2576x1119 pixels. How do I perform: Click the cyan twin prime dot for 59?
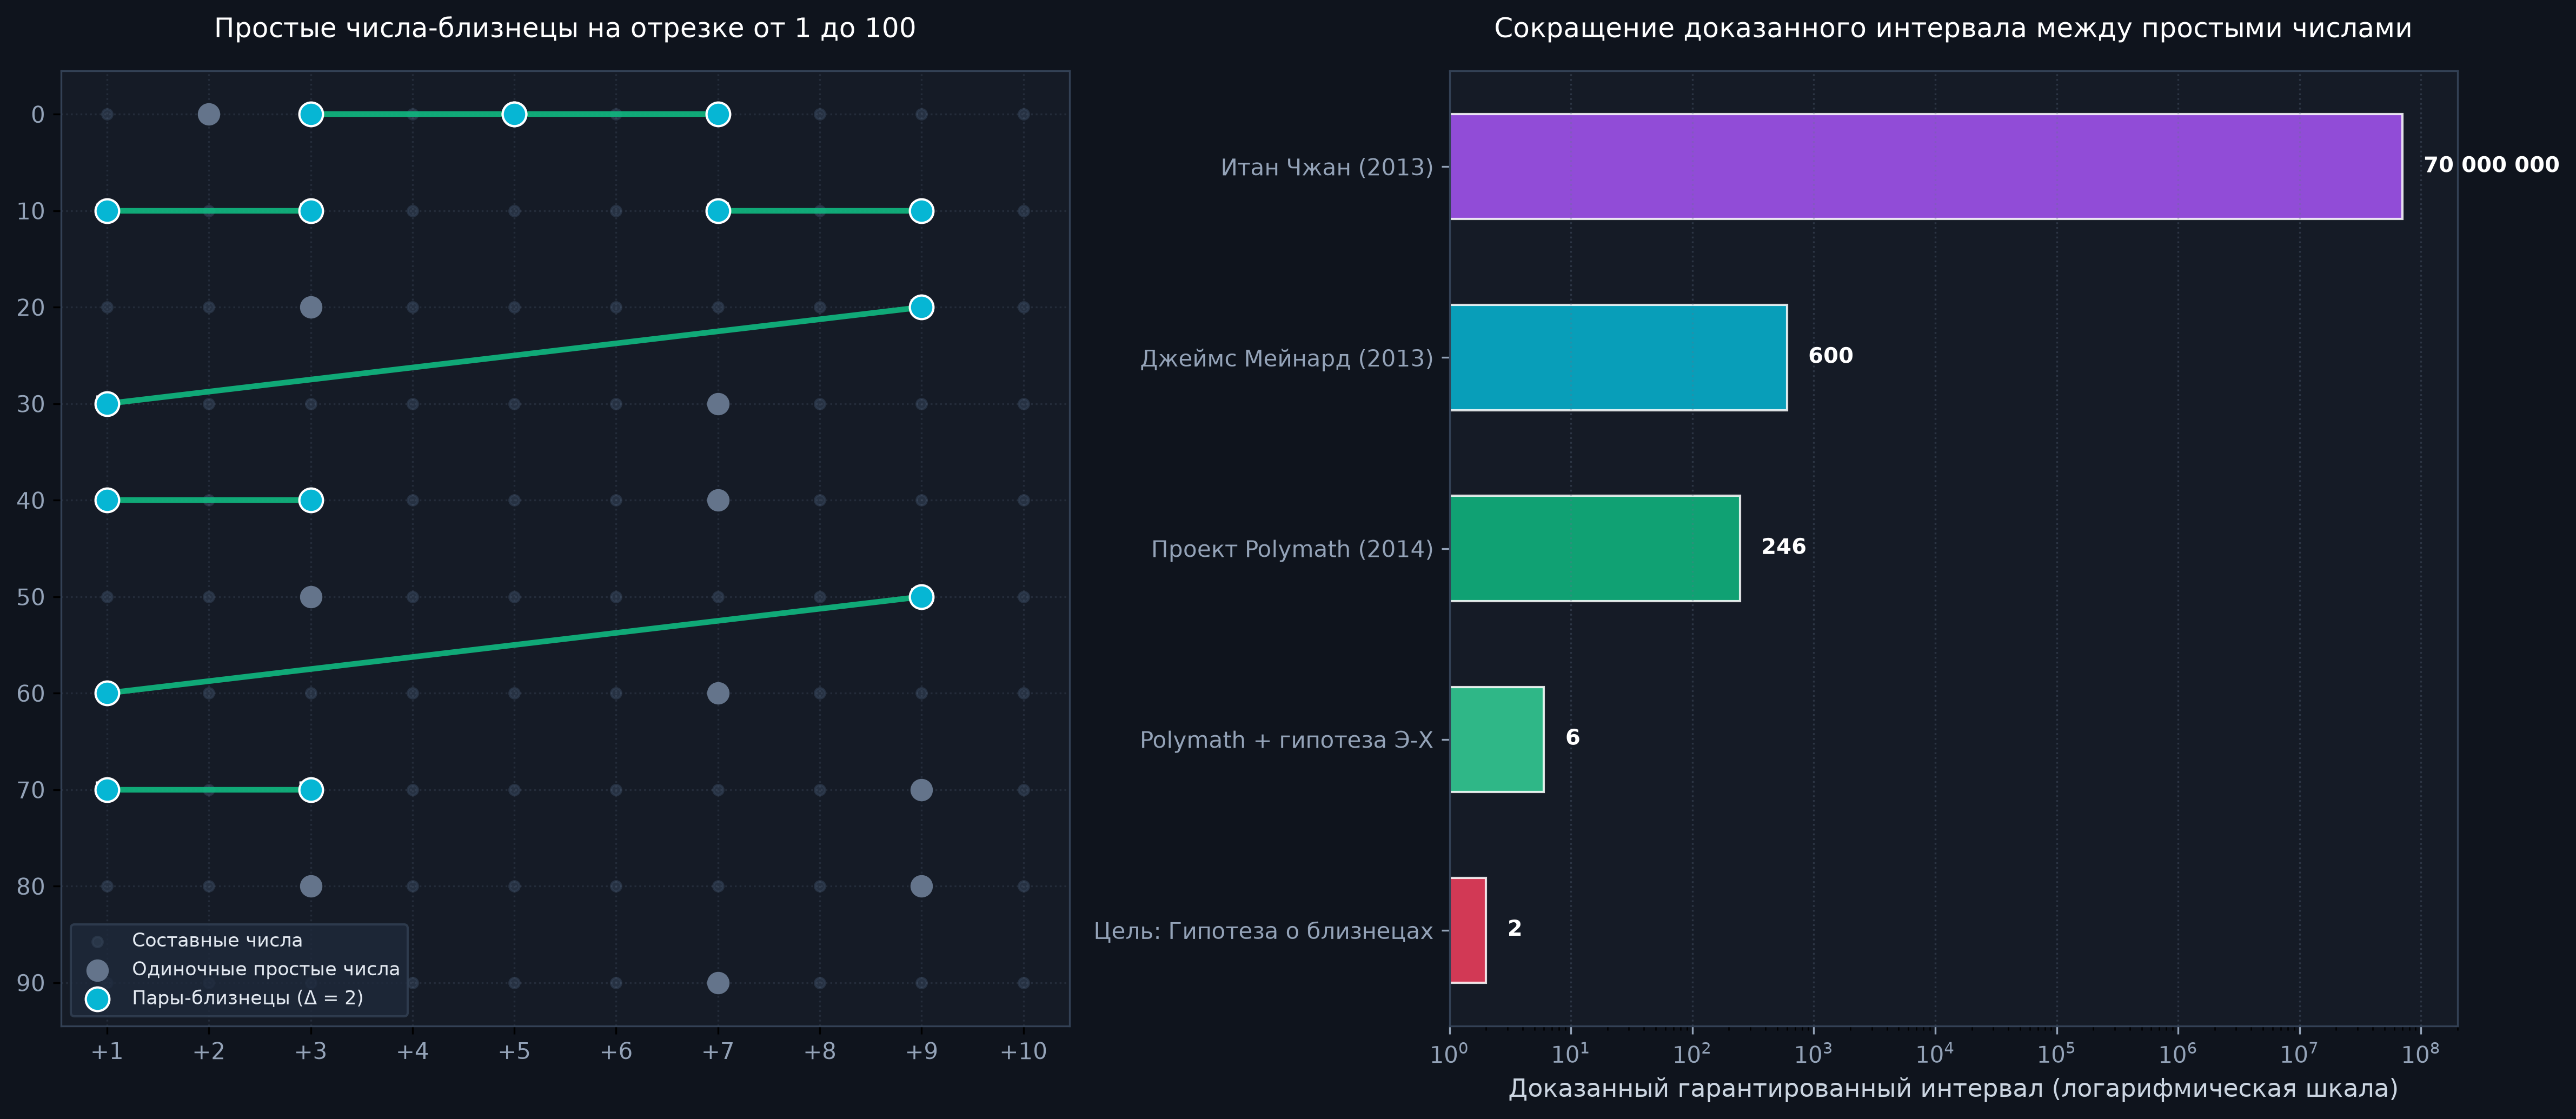[921, 597]
